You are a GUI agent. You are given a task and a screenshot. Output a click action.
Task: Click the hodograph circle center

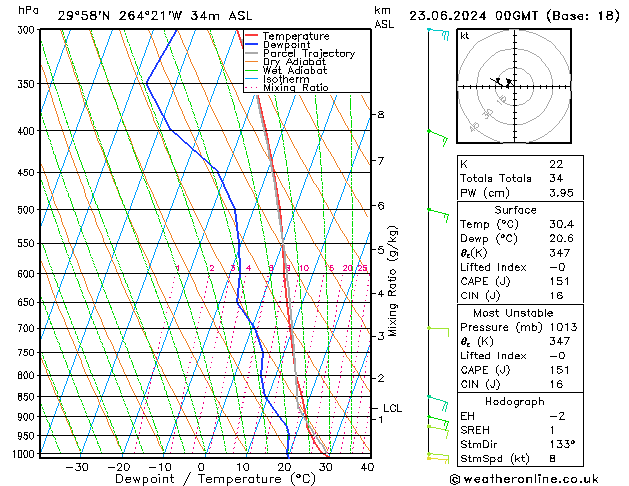click(x=508, y=87)
